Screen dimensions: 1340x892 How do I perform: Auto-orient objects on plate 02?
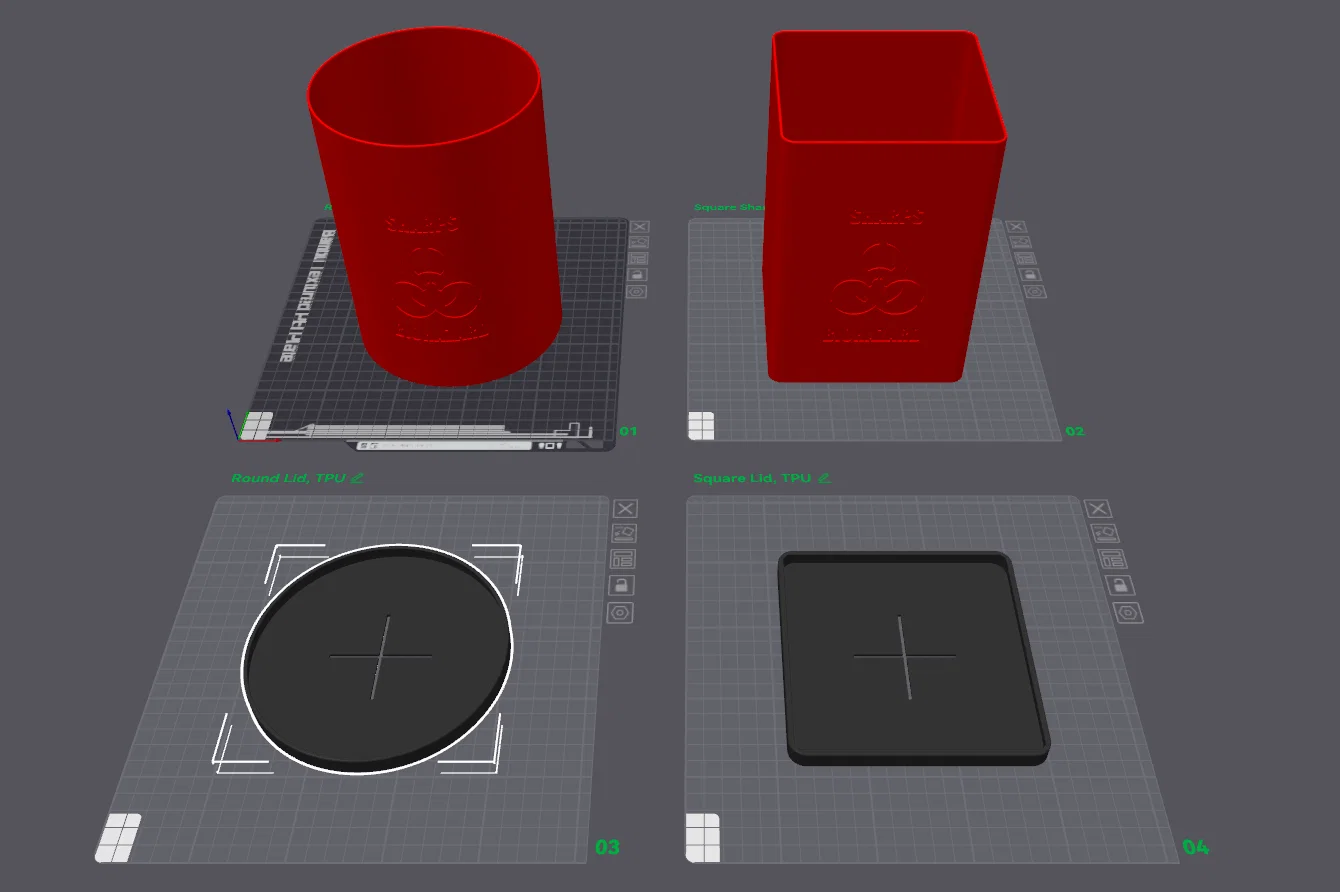pos(1023,243)
